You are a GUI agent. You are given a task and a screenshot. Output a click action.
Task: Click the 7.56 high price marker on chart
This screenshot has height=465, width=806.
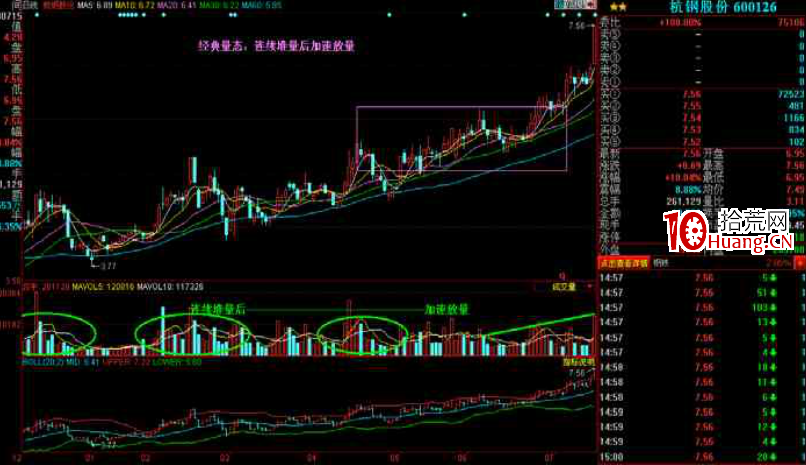[x=577, y=25]
